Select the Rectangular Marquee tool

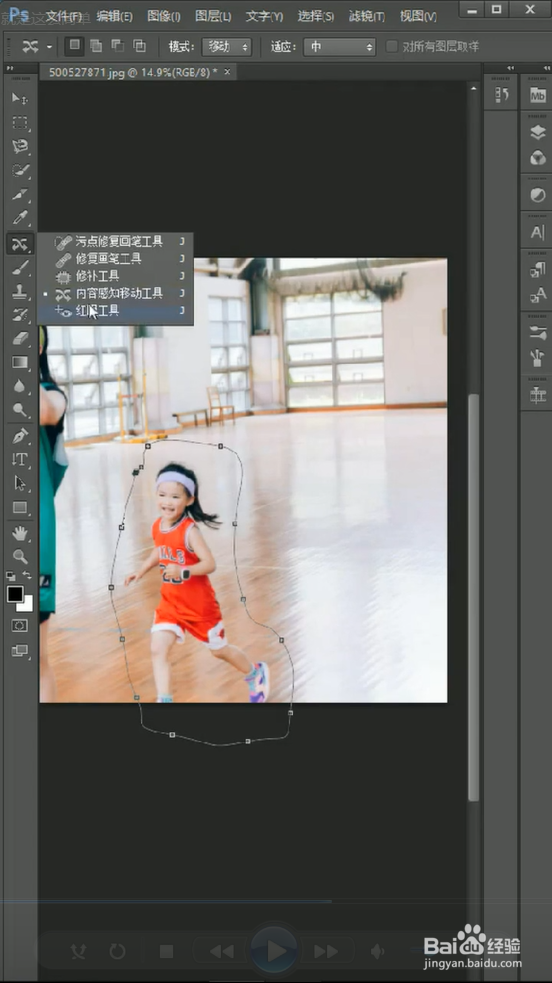(x=20, y=122)
